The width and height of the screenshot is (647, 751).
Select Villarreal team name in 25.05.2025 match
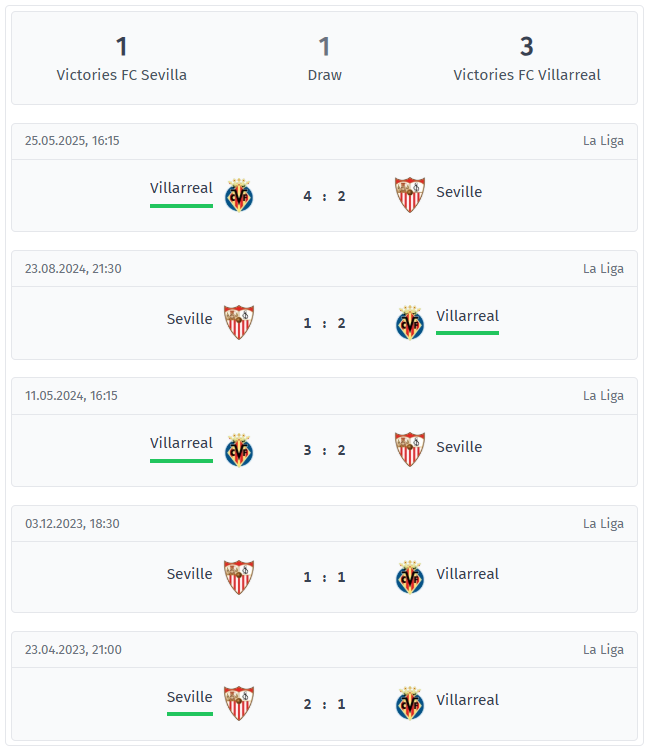(x=181, y=188)
